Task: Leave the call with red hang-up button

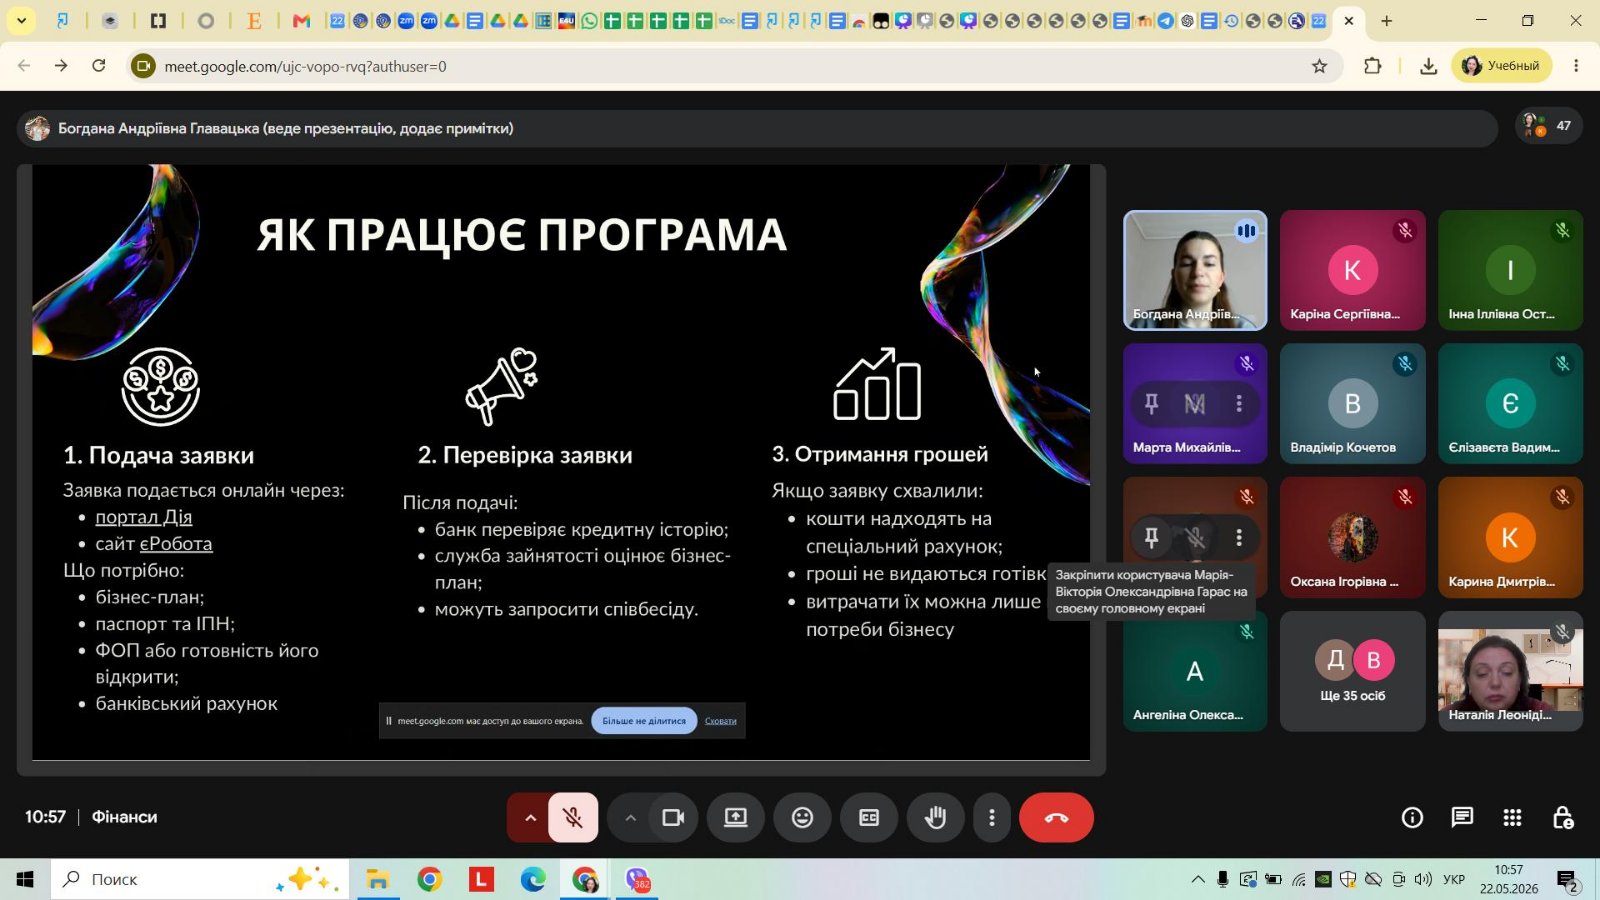Action: [x=1056, y=818]
